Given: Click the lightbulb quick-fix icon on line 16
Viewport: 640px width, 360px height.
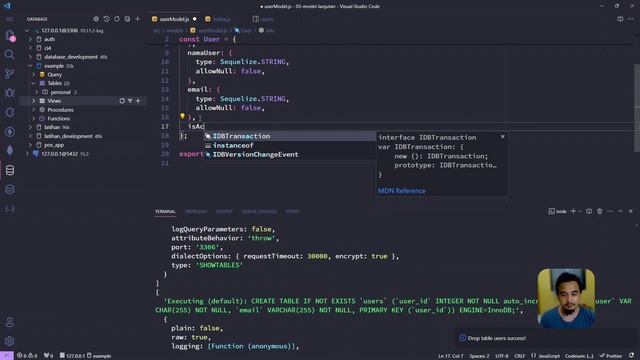Looking at the screenshot, I should (182, 117).
